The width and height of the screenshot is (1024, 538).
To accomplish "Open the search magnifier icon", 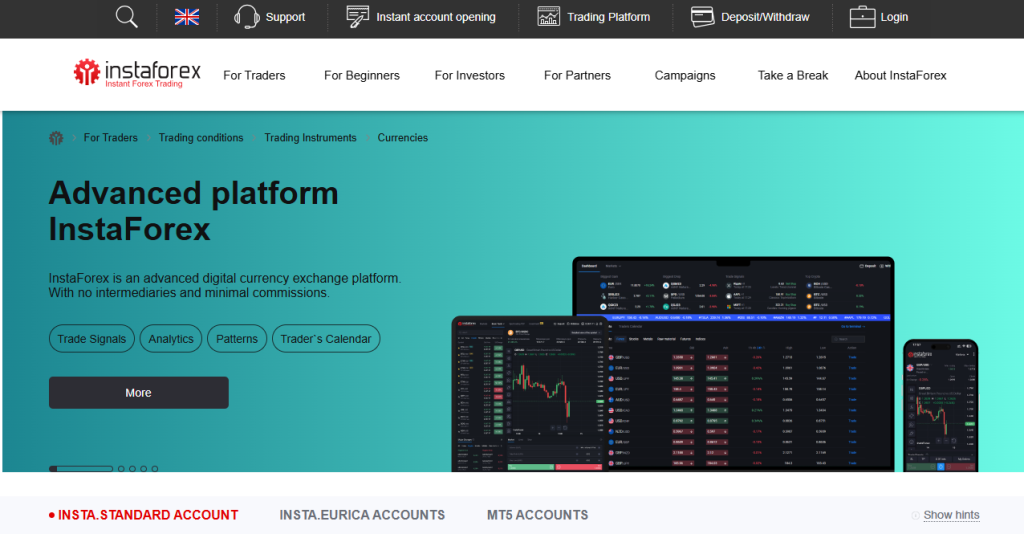I will tap(127, 16).
